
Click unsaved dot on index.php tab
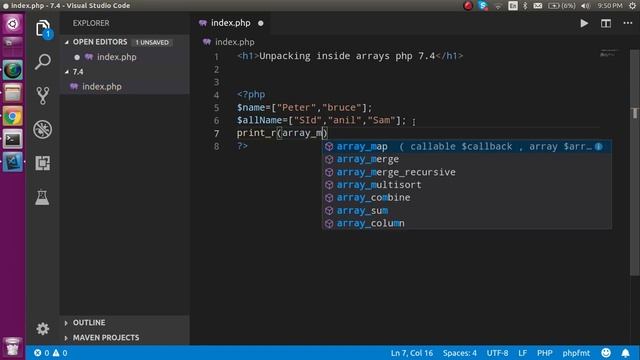[x=261, y=23]
